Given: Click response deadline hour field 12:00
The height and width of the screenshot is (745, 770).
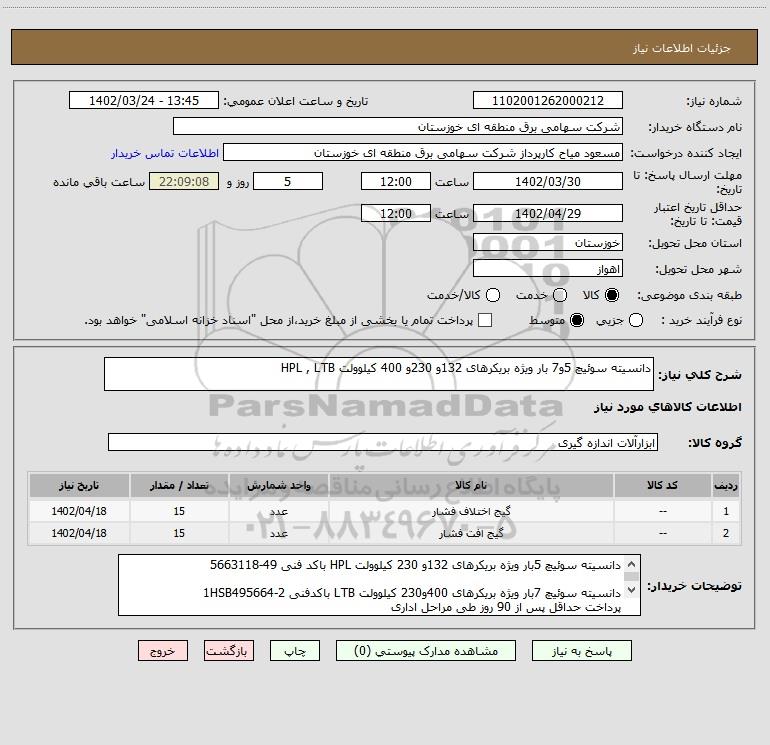Looking at the screenshot, I should (x=396, y=181).
